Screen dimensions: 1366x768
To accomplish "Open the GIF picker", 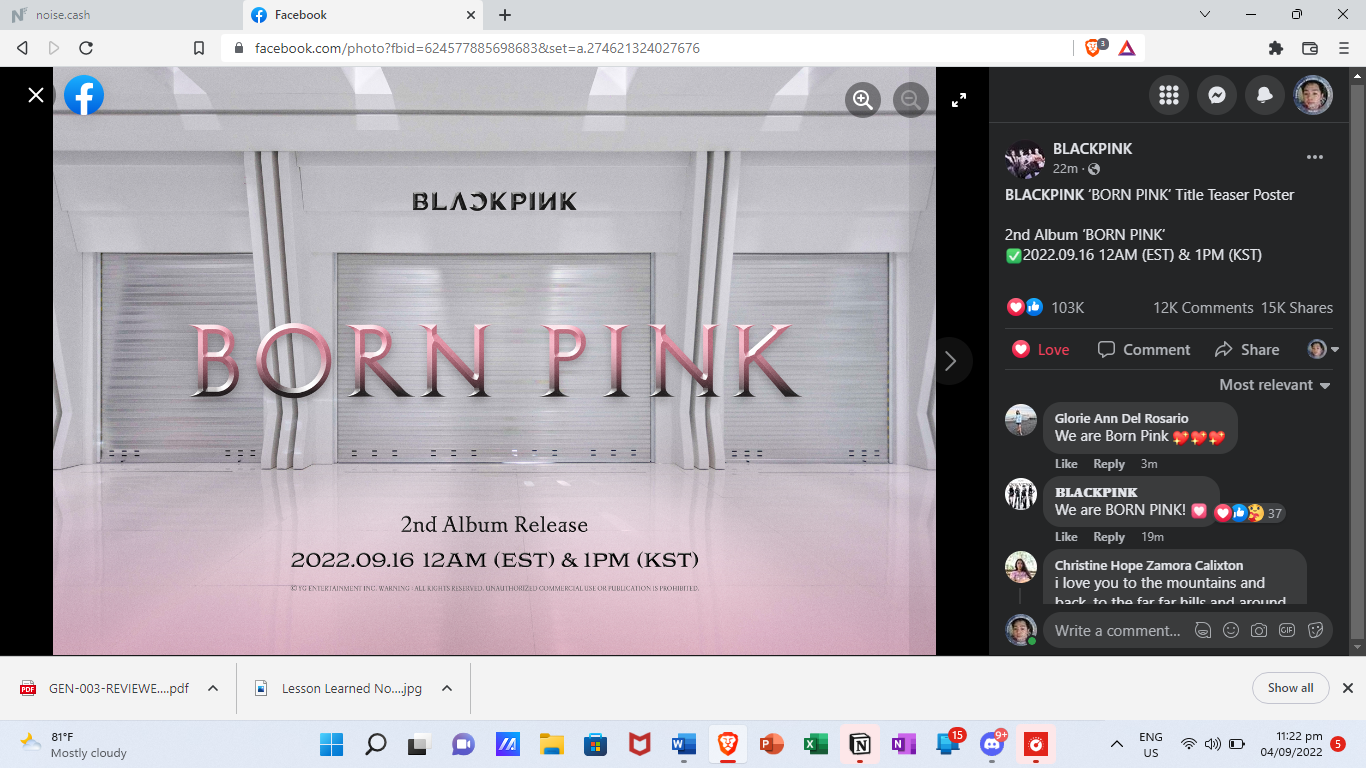I will pyautogui.click(x=1287, y=630).
